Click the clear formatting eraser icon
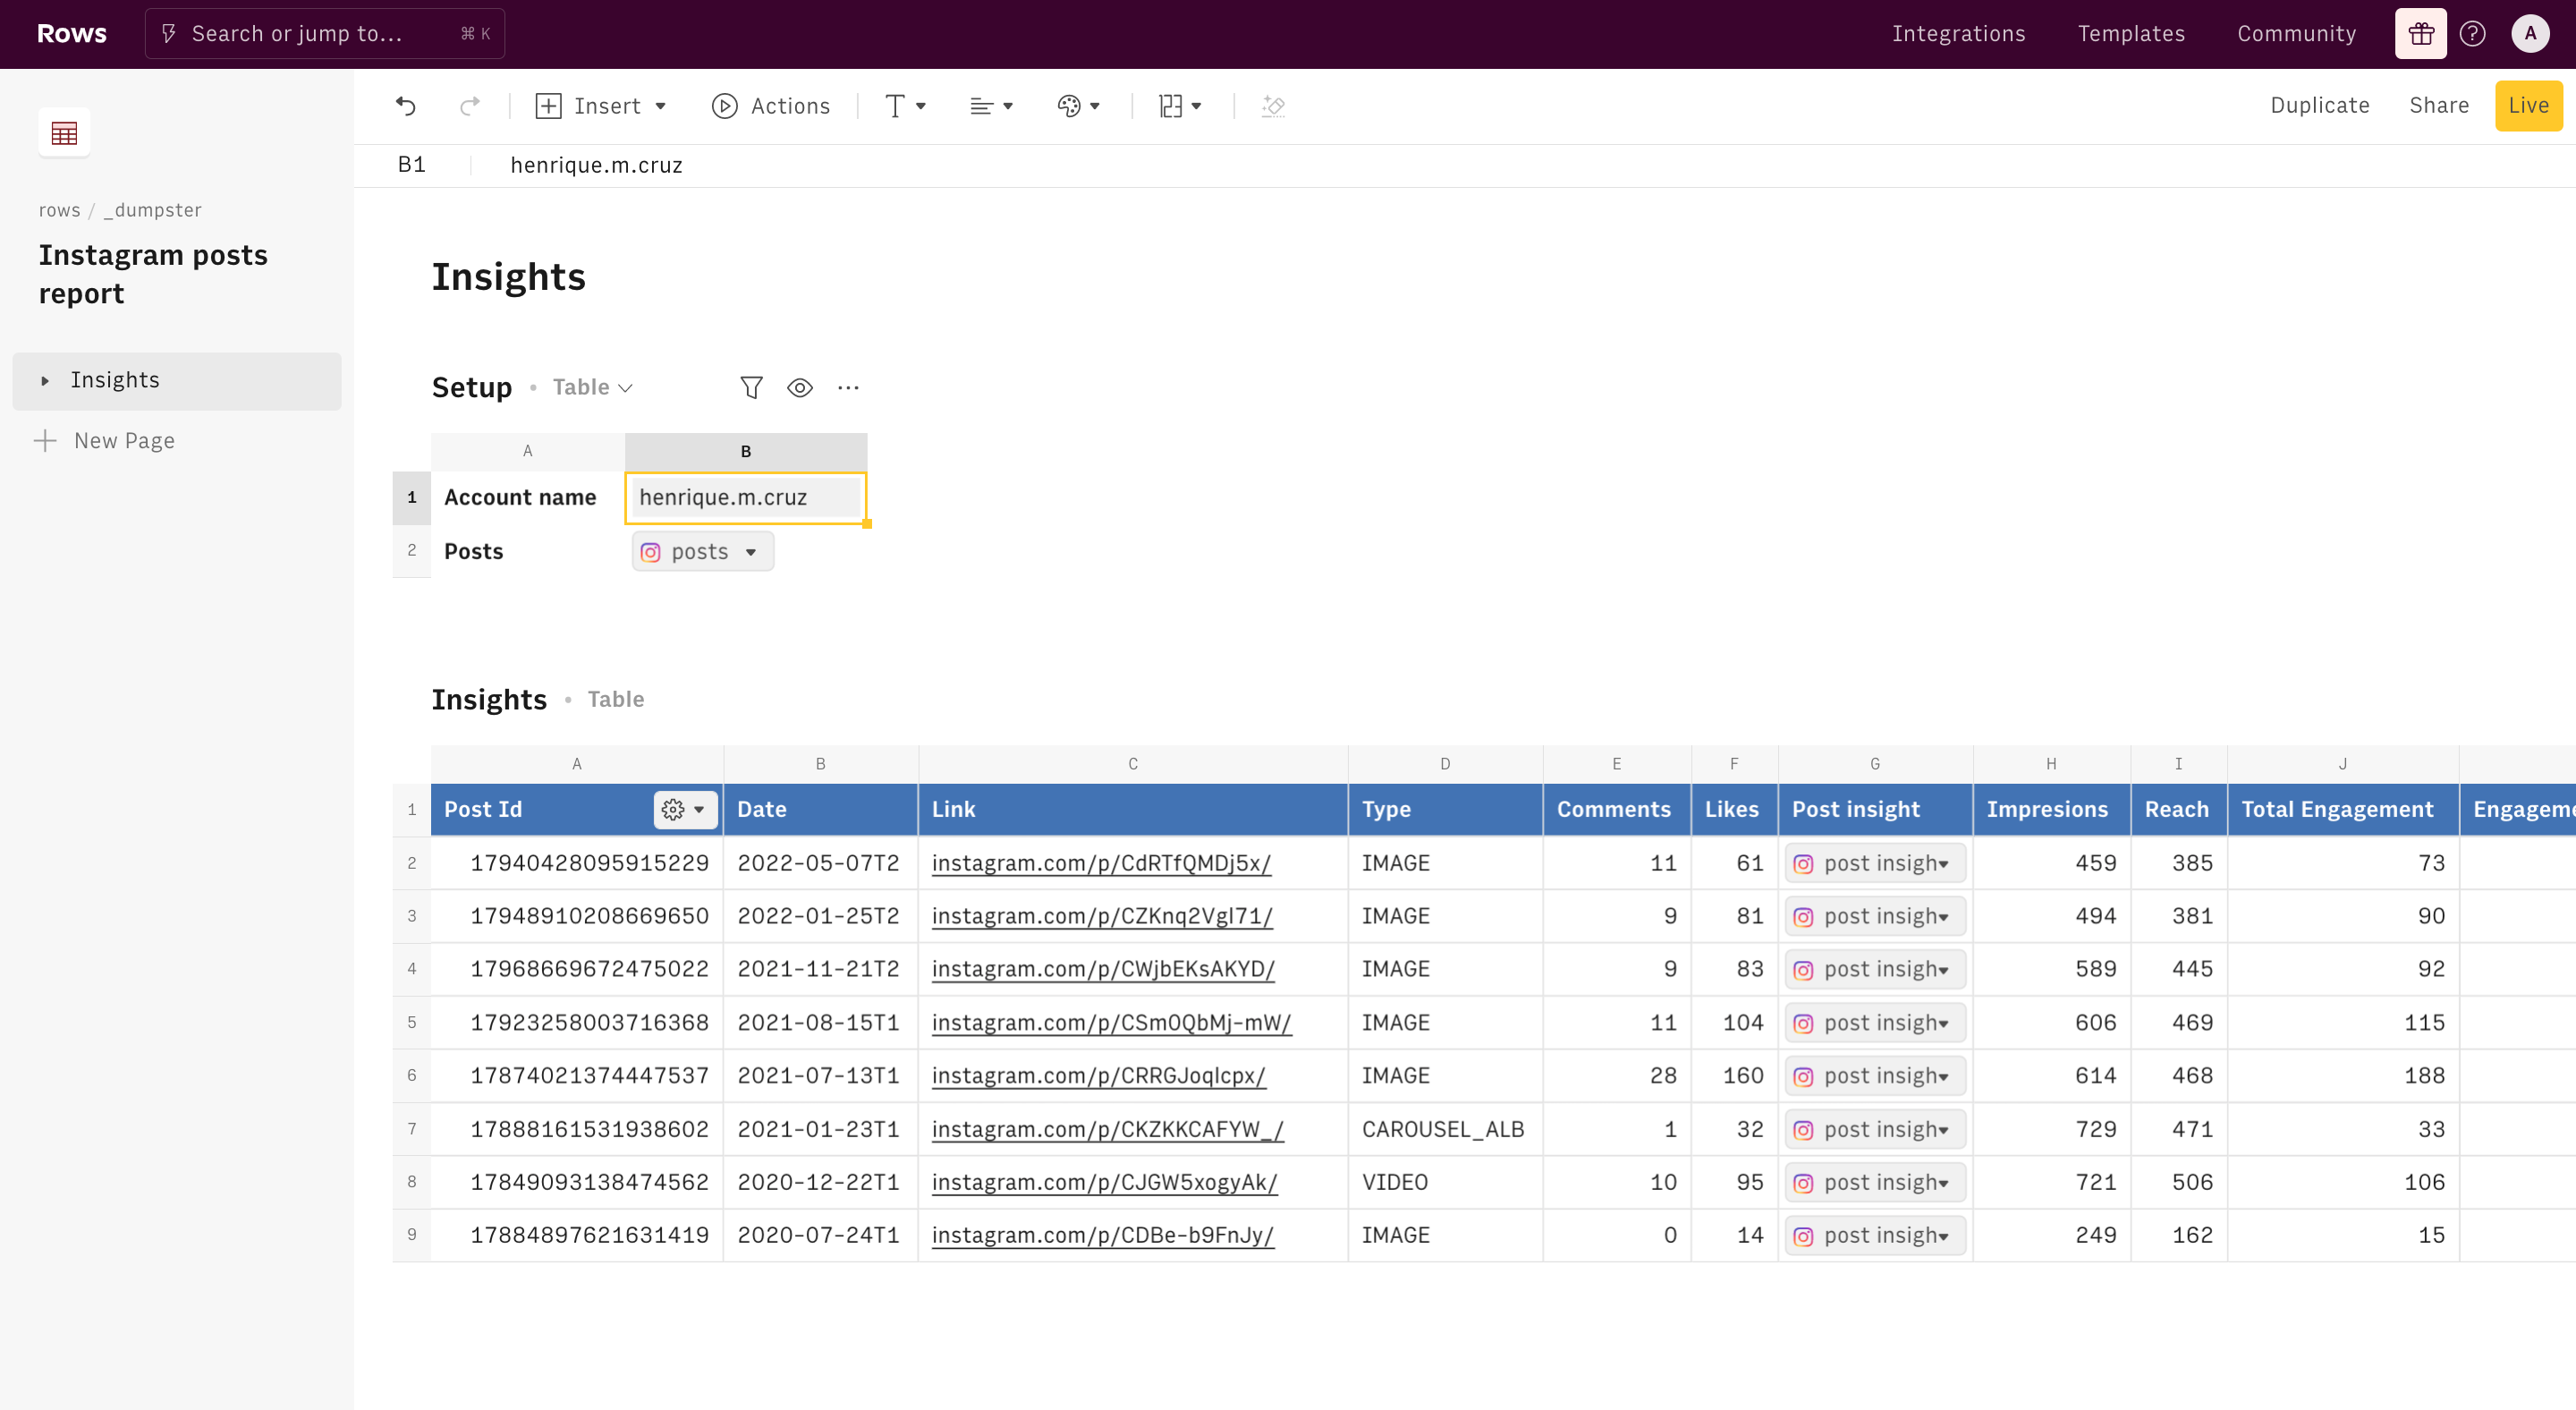 (1273, 106)
